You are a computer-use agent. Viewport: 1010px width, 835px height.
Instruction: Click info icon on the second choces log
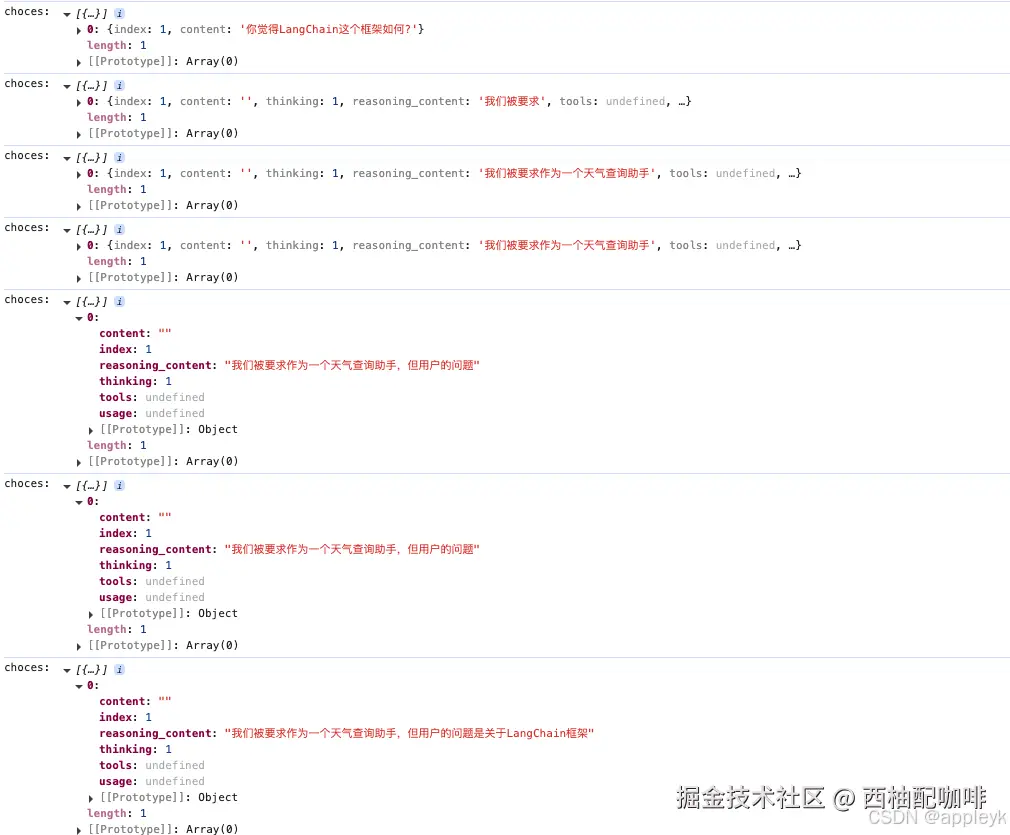point(118,85)
